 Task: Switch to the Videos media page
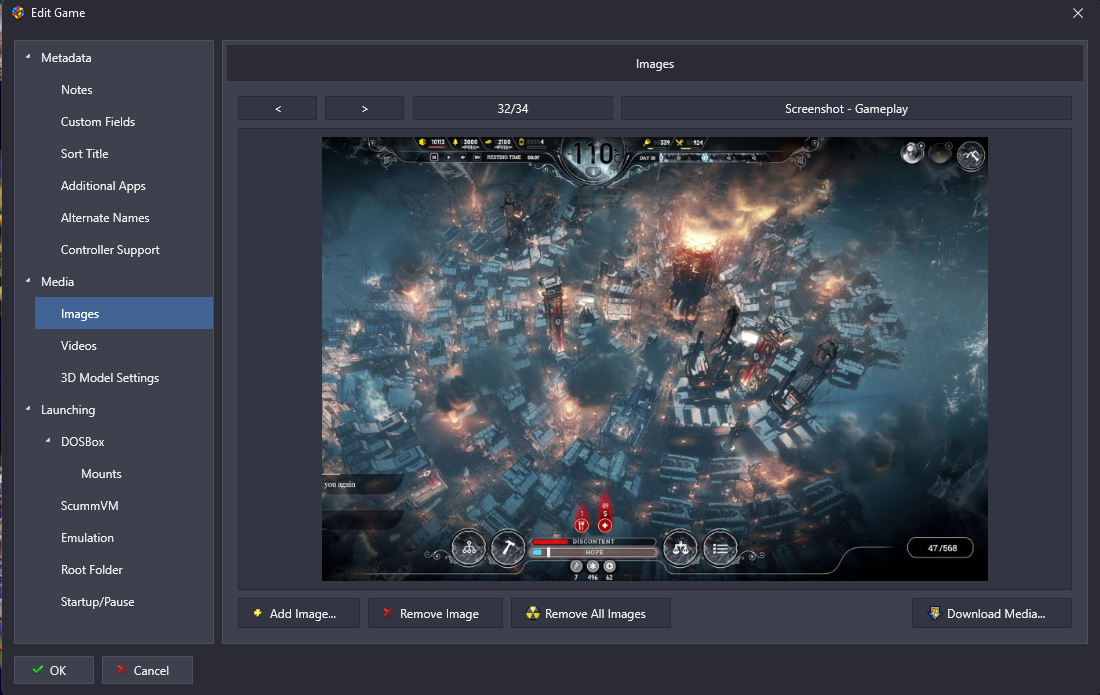click(x=79, y=346)
